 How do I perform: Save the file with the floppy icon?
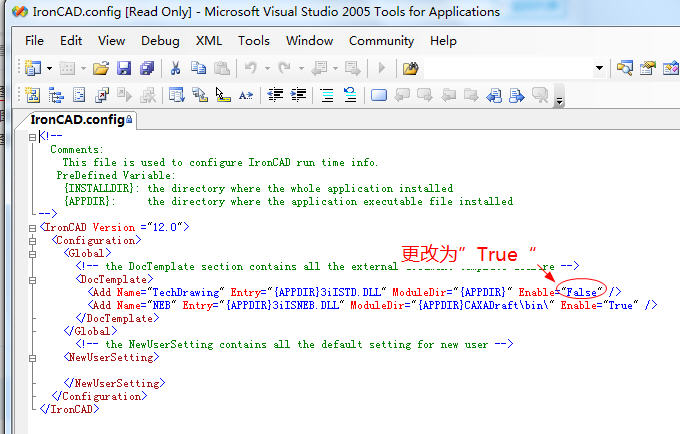pos(124,68)
